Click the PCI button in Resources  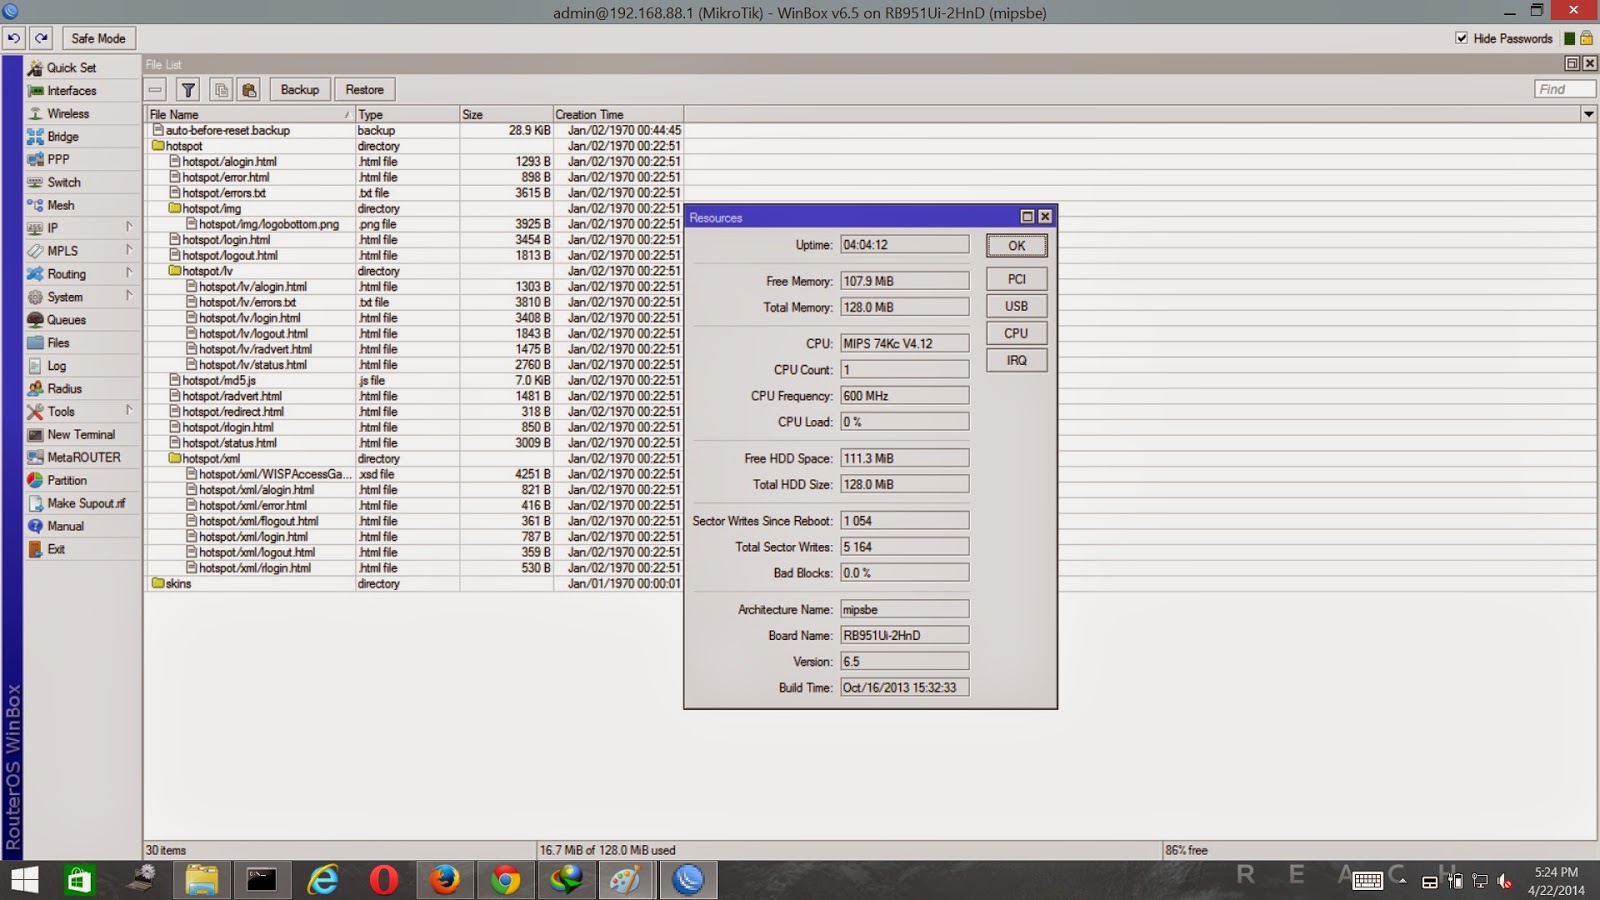tap(1016, 279)
